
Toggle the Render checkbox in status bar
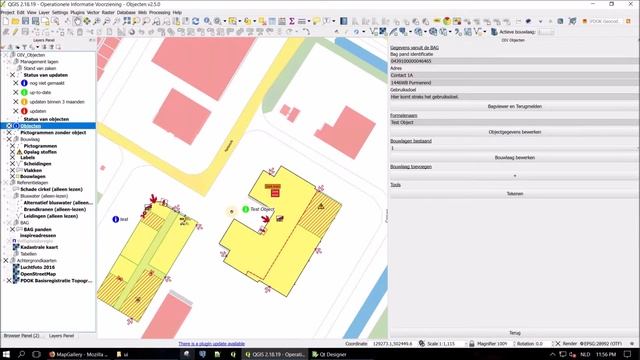(558, 344)
